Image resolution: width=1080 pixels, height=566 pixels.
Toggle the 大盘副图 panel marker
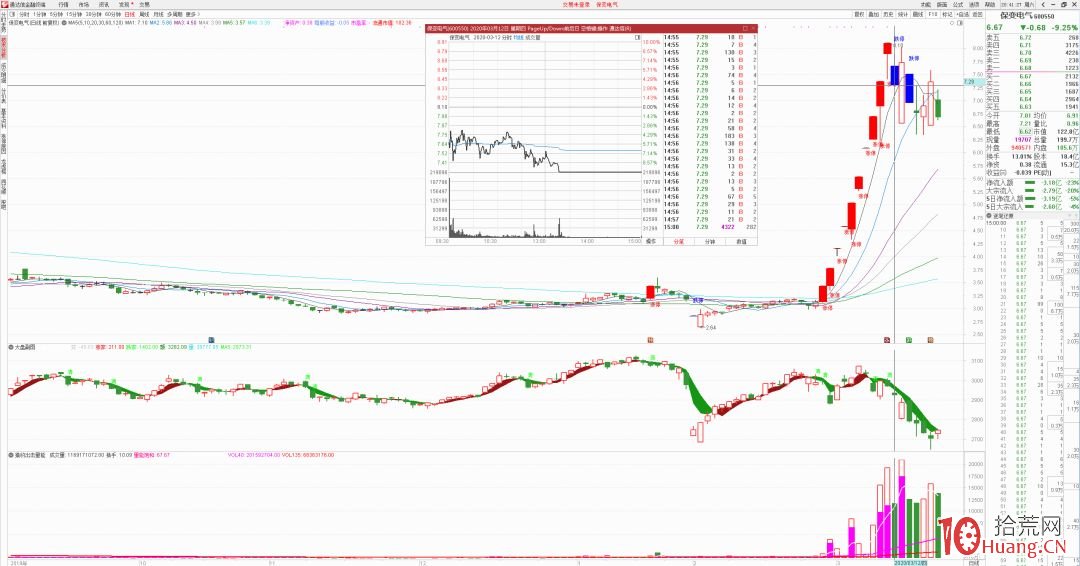click(x=12, y=347)
